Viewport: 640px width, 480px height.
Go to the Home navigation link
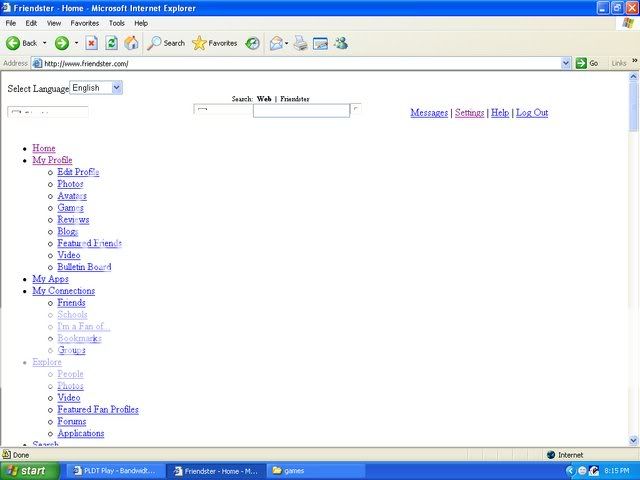[x=44, y=148]
